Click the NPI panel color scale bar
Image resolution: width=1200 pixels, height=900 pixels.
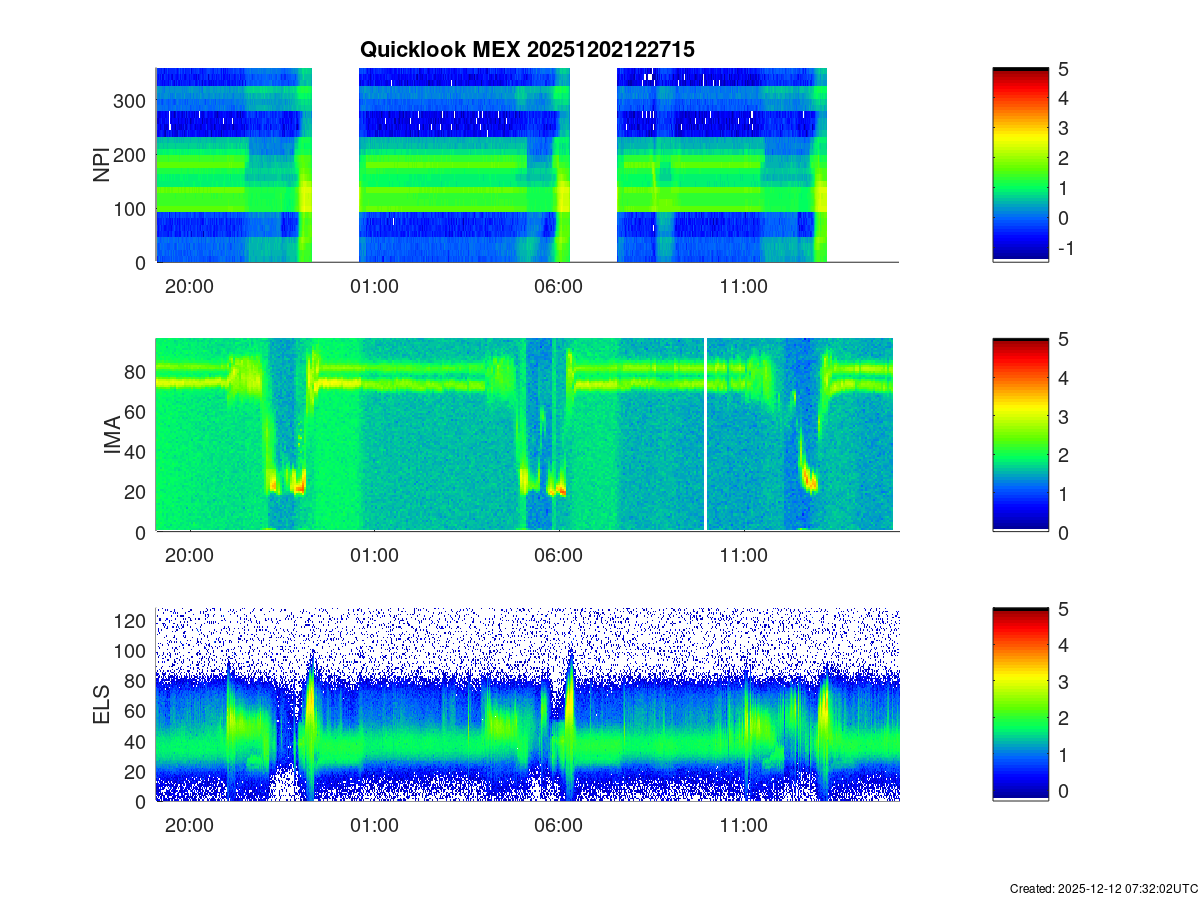click(1020, 165)
